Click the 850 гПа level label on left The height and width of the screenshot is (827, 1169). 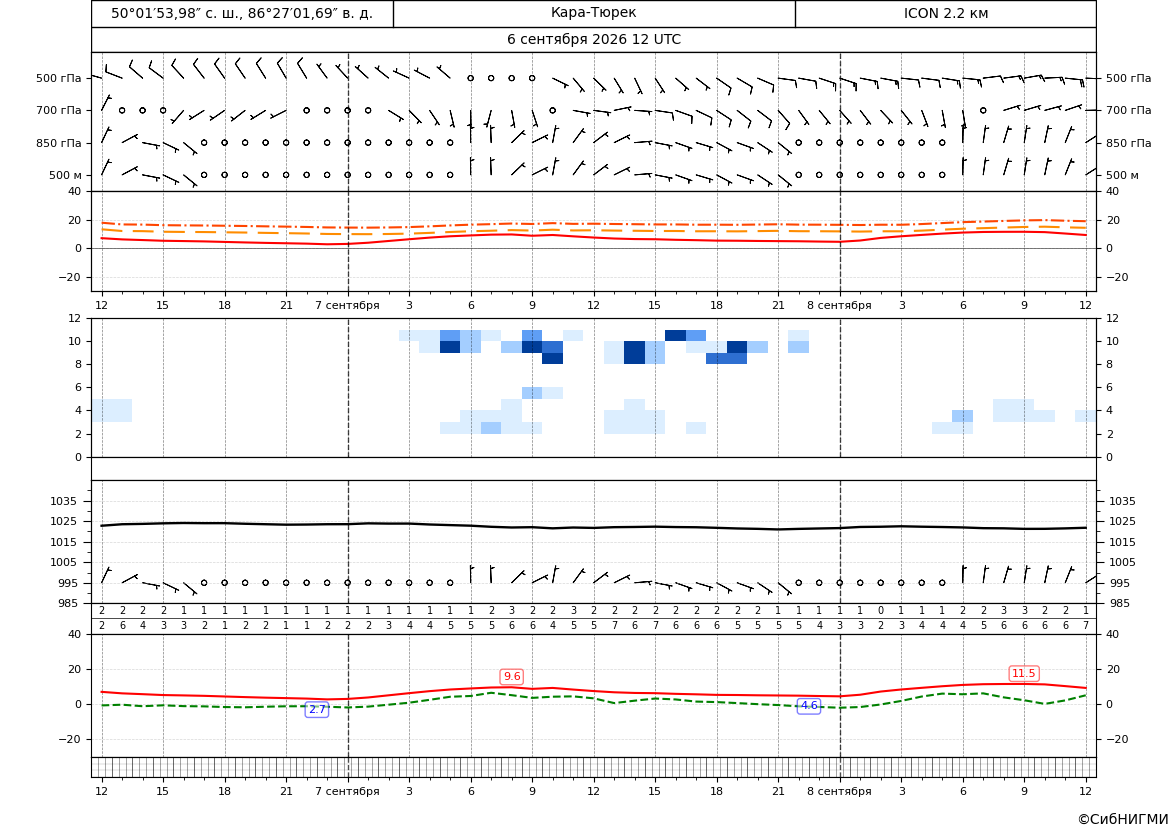point(59,143)
